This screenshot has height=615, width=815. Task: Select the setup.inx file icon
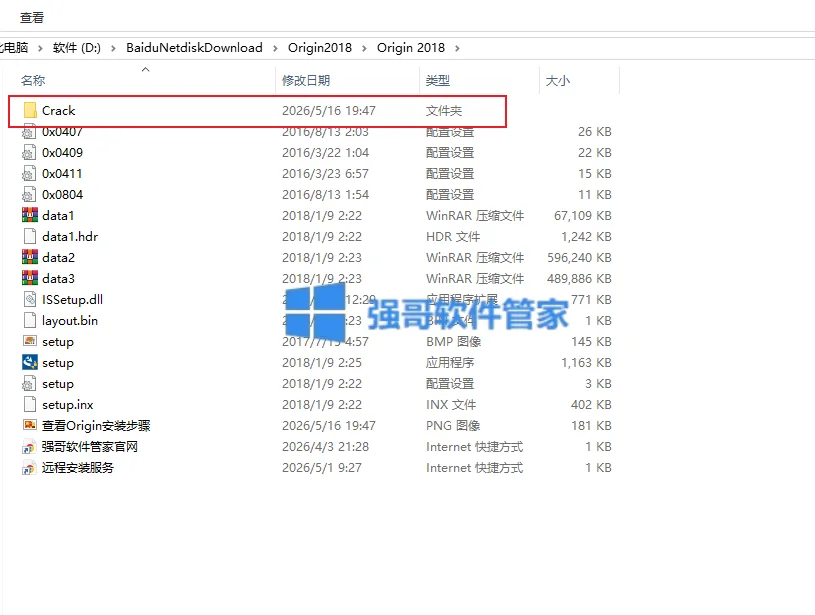[30, 404]
